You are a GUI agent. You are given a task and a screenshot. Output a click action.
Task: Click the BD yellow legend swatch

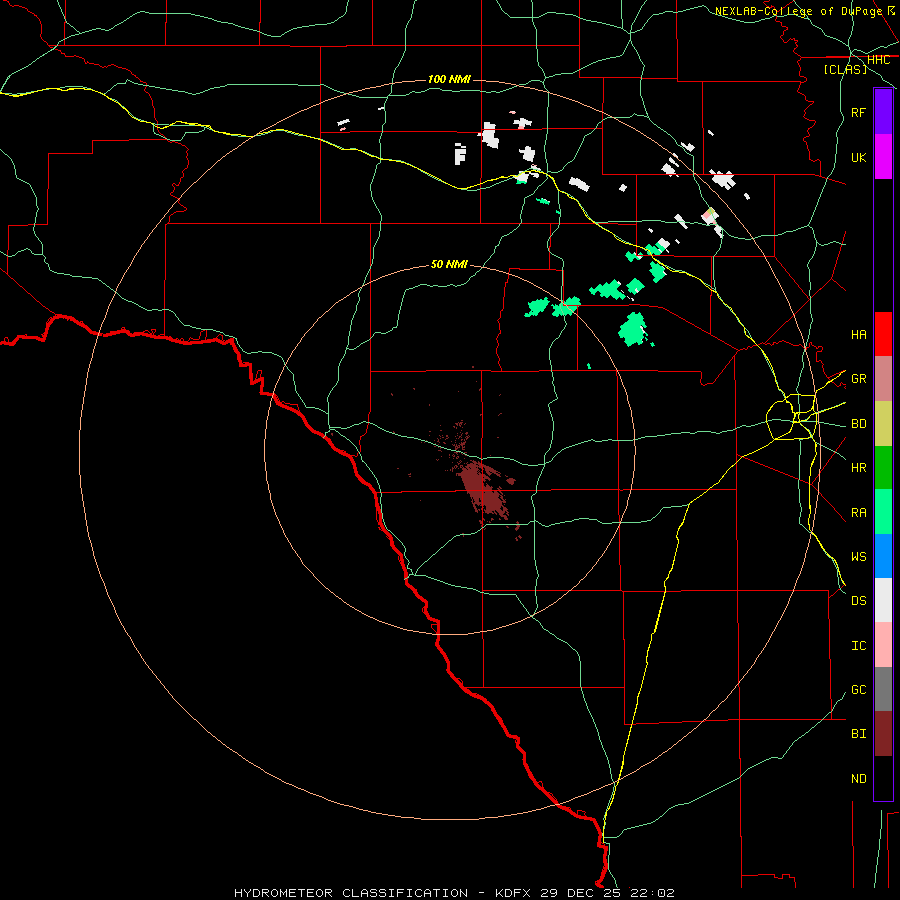883,424
